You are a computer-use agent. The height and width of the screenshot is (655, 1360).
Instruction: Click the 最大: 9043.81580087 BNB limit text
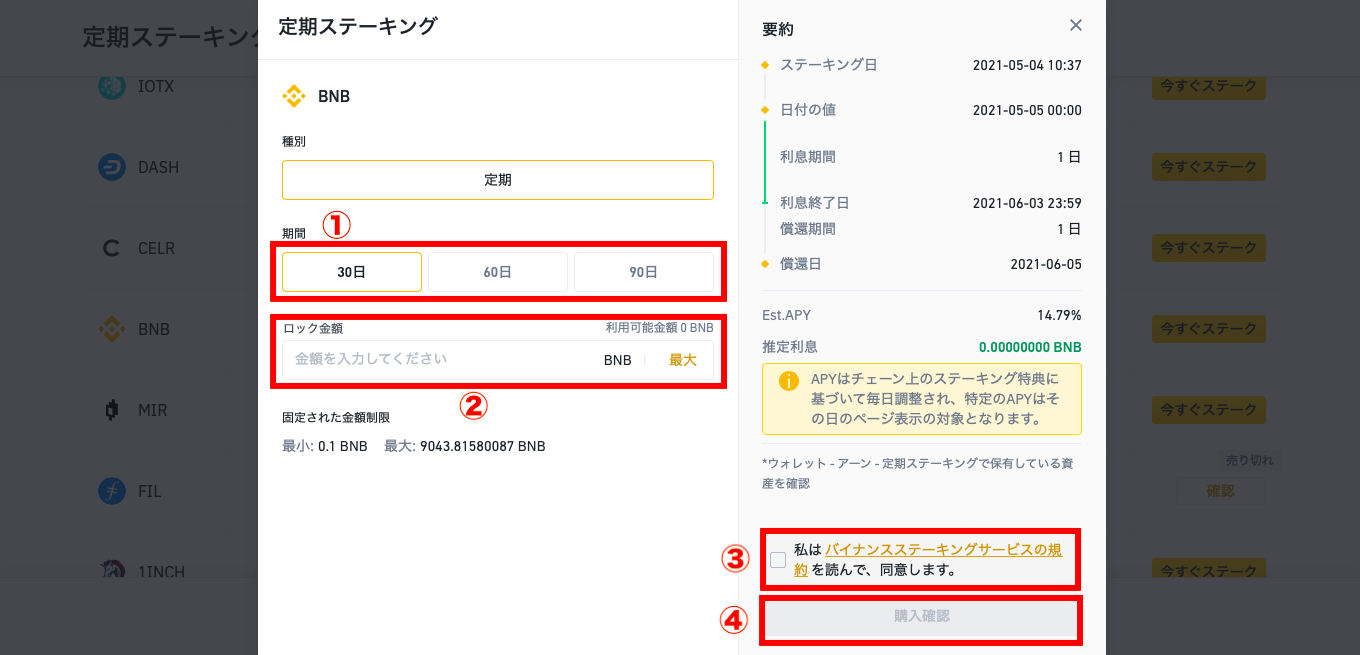(465, 446)
